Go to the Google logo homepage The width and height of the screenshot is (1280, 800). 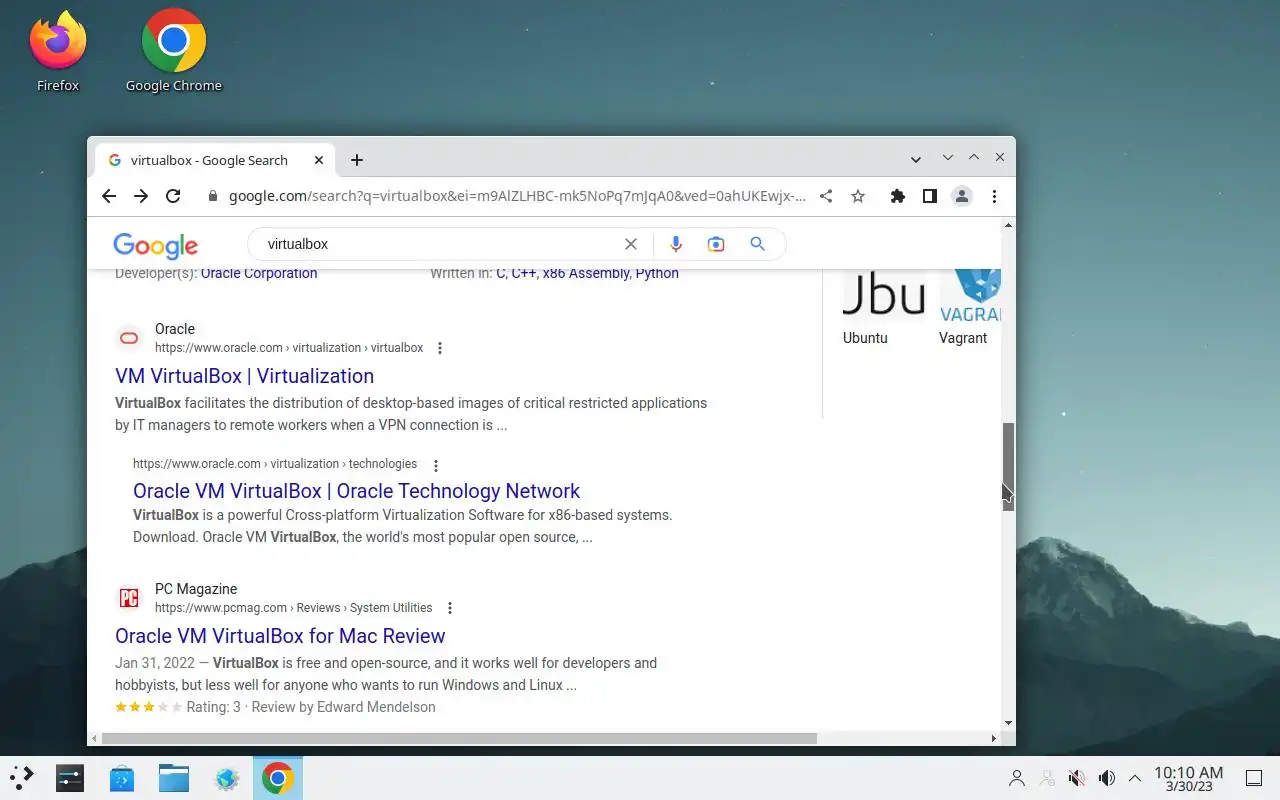click(156, 246)
